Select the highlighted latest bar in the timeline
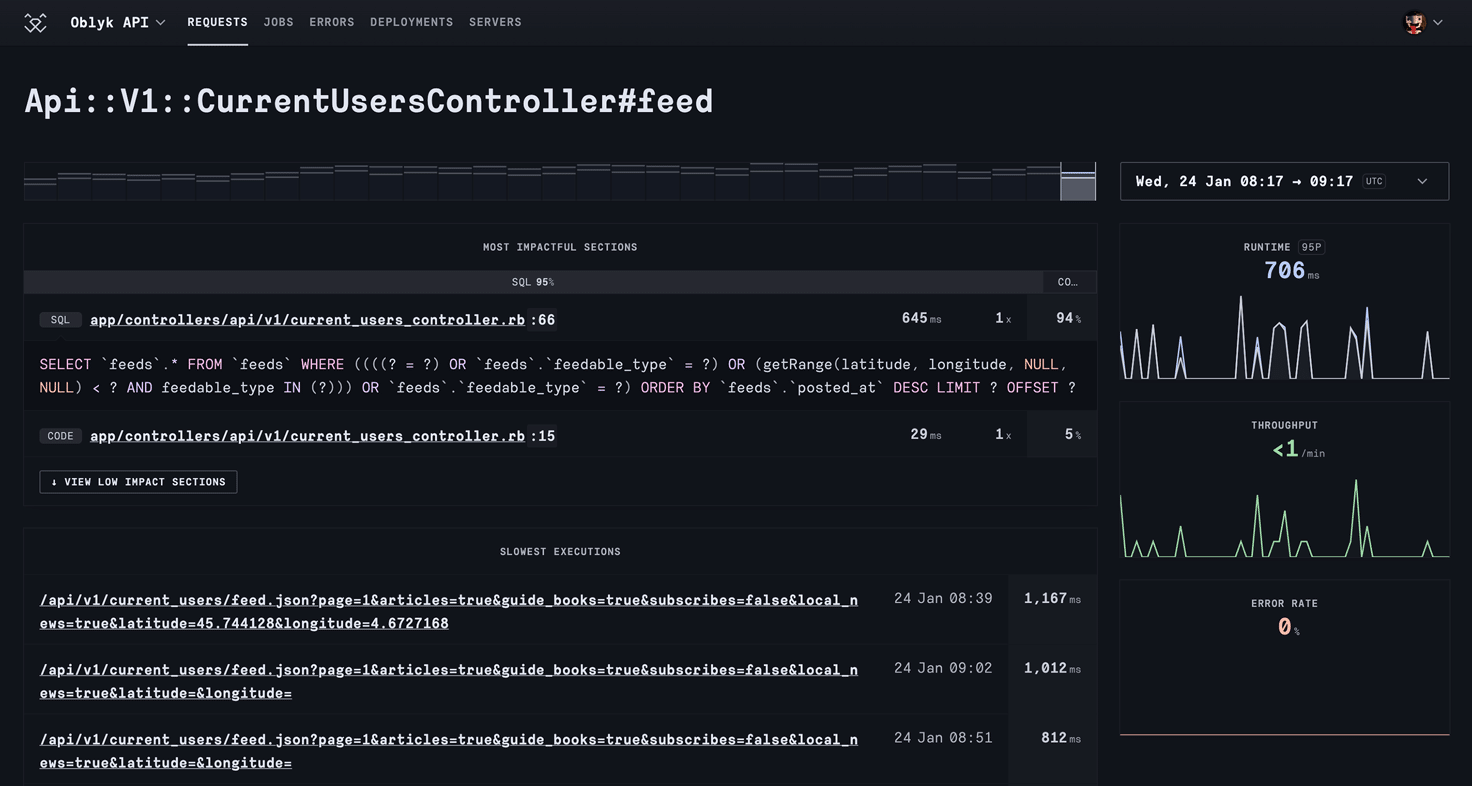The width and height of the screenshot is (1472, 786). [1078, 182]
